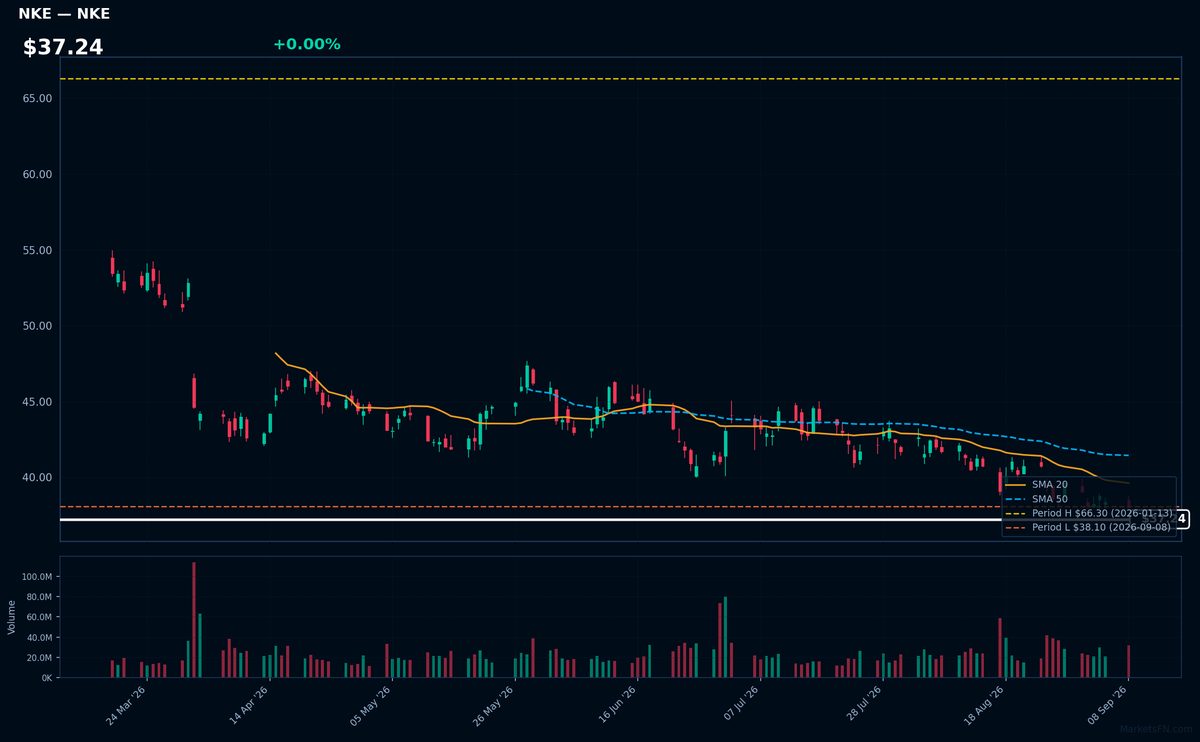This screenshot has width=1200, height=742.
Task: Click the 14 Apr '26 date label
Action: pyautogui.click(x=249, y=705)
